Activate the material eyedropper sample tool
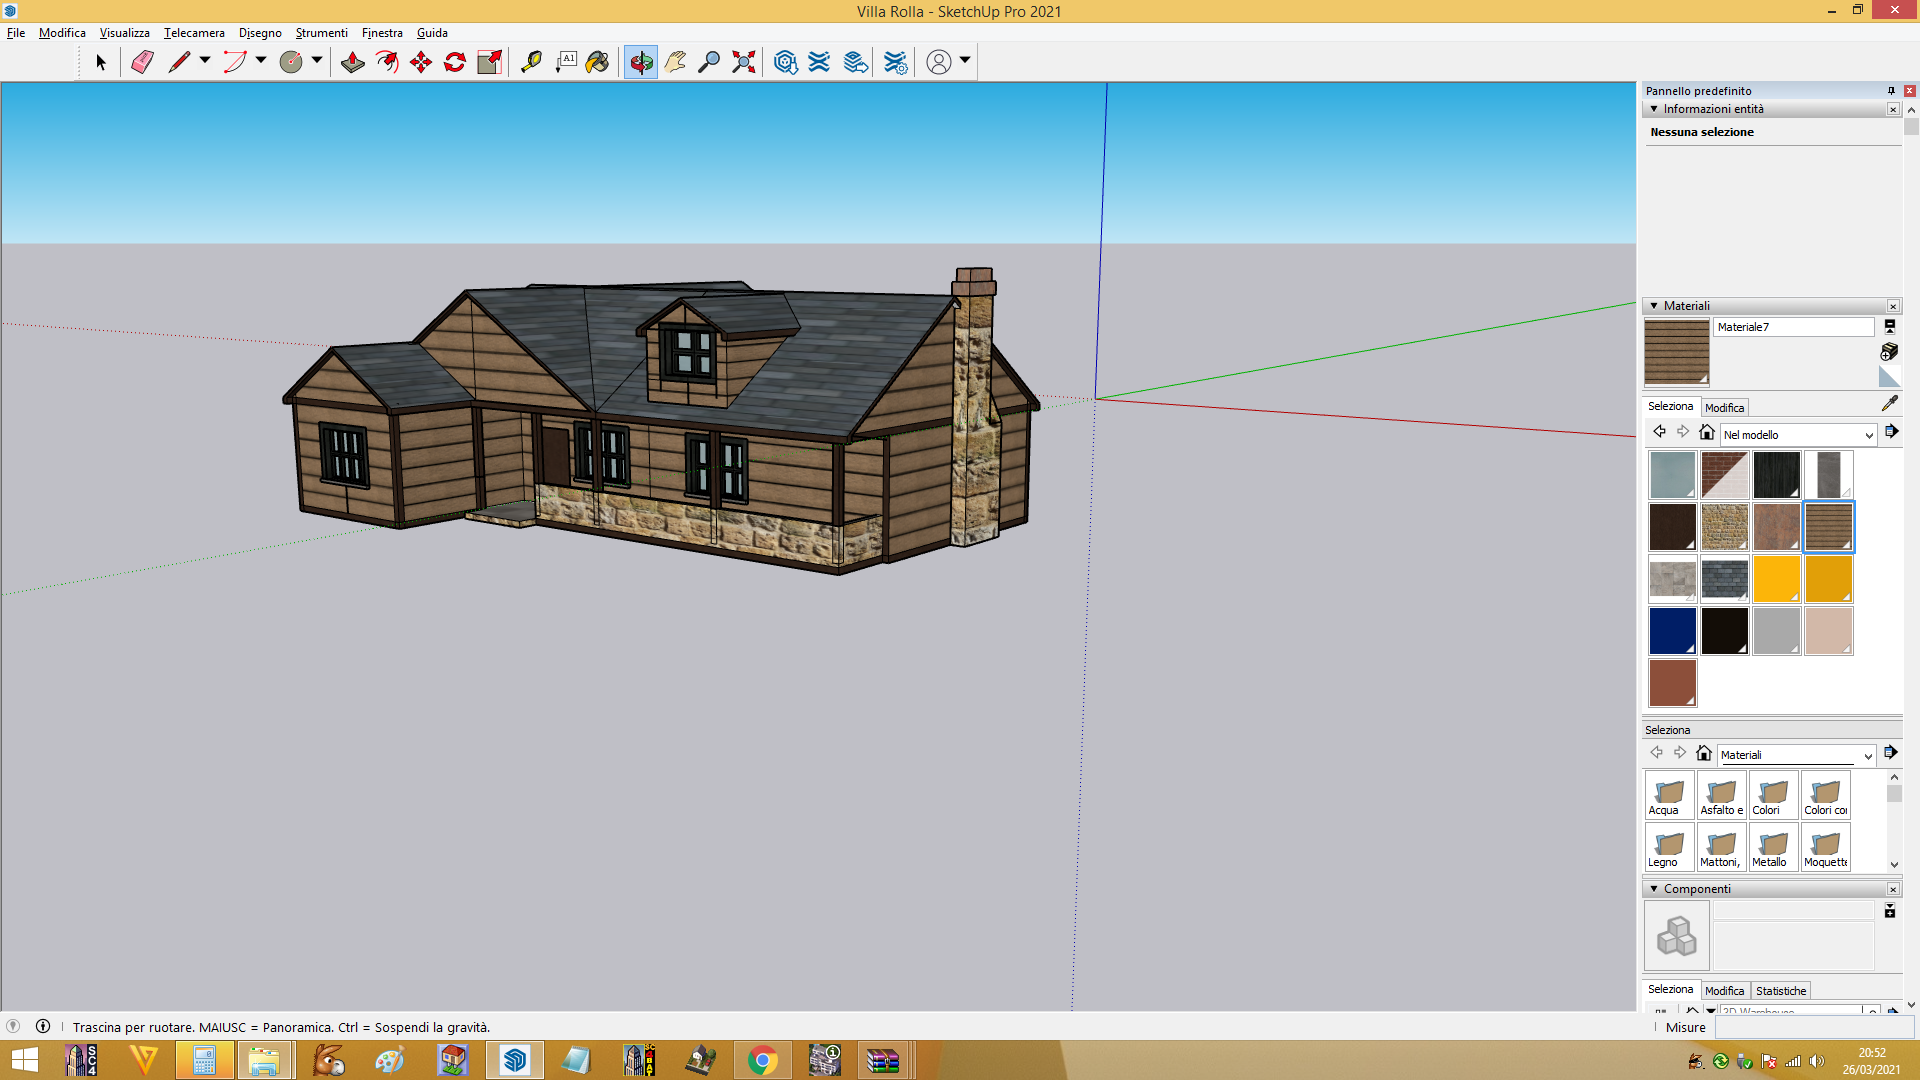The width and height of the screenshot is (1920, 1080). click(1889, 404)
